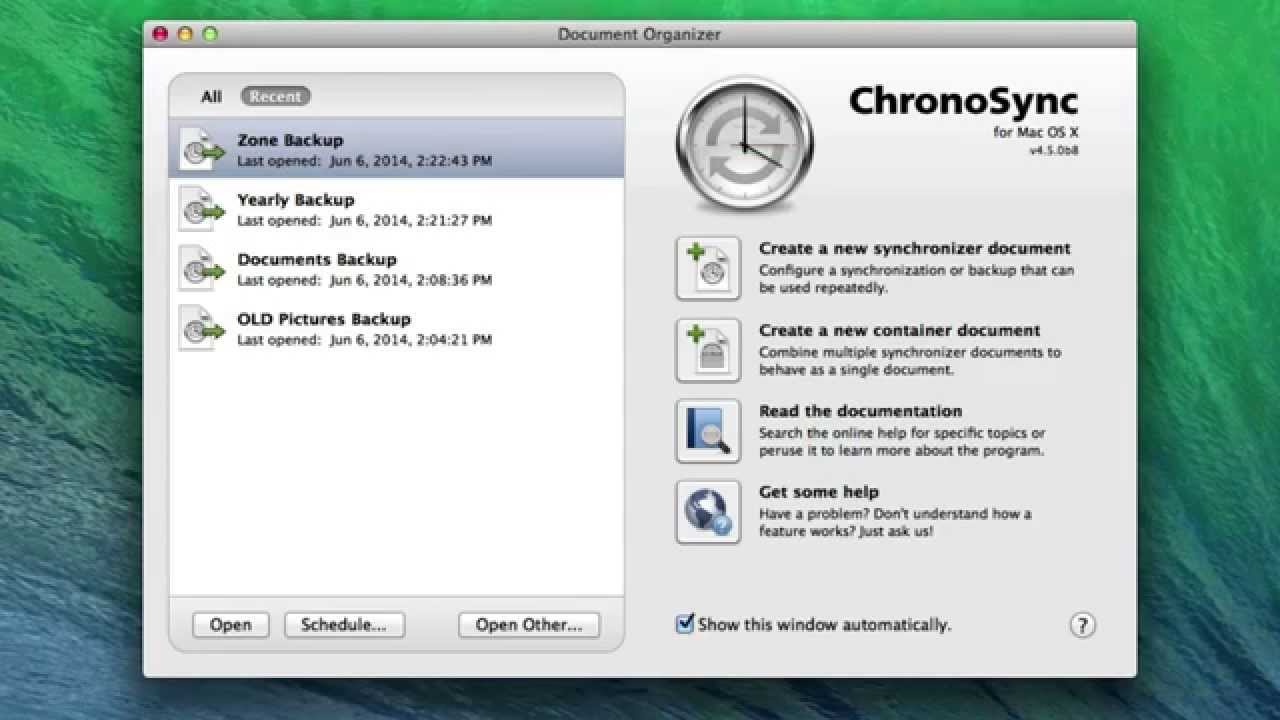Viewport: 1280px width, 720px height.
Task: Click 'Read the documentation' heading
Action: [x=860, y=411]
